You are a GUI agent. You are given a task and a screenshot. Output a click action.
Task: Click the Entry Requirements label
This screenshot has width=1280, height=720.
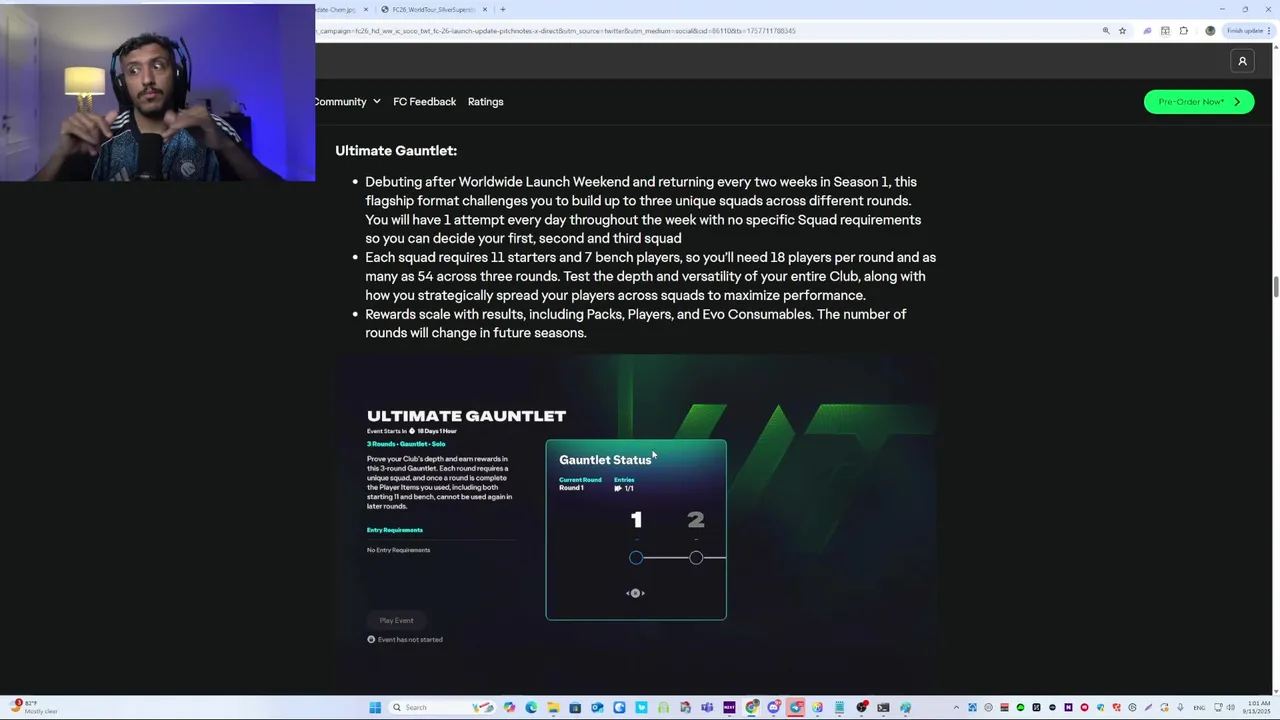coord(395,530)
